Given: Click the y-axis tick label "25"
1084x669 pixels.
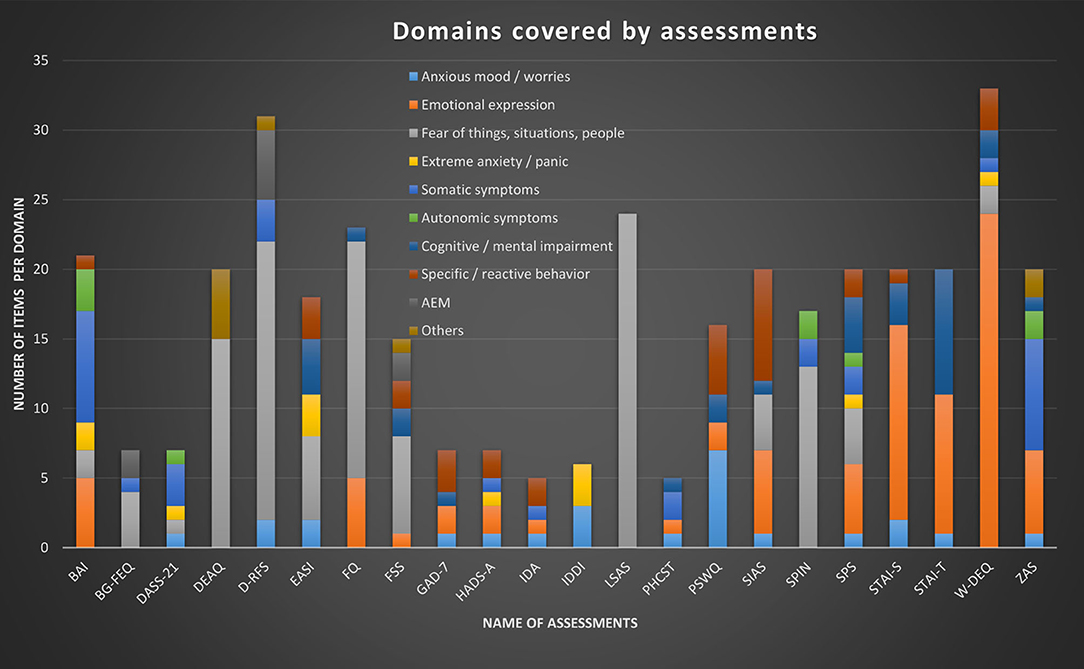Looking at the screenshot, I should tap(41, 200).
